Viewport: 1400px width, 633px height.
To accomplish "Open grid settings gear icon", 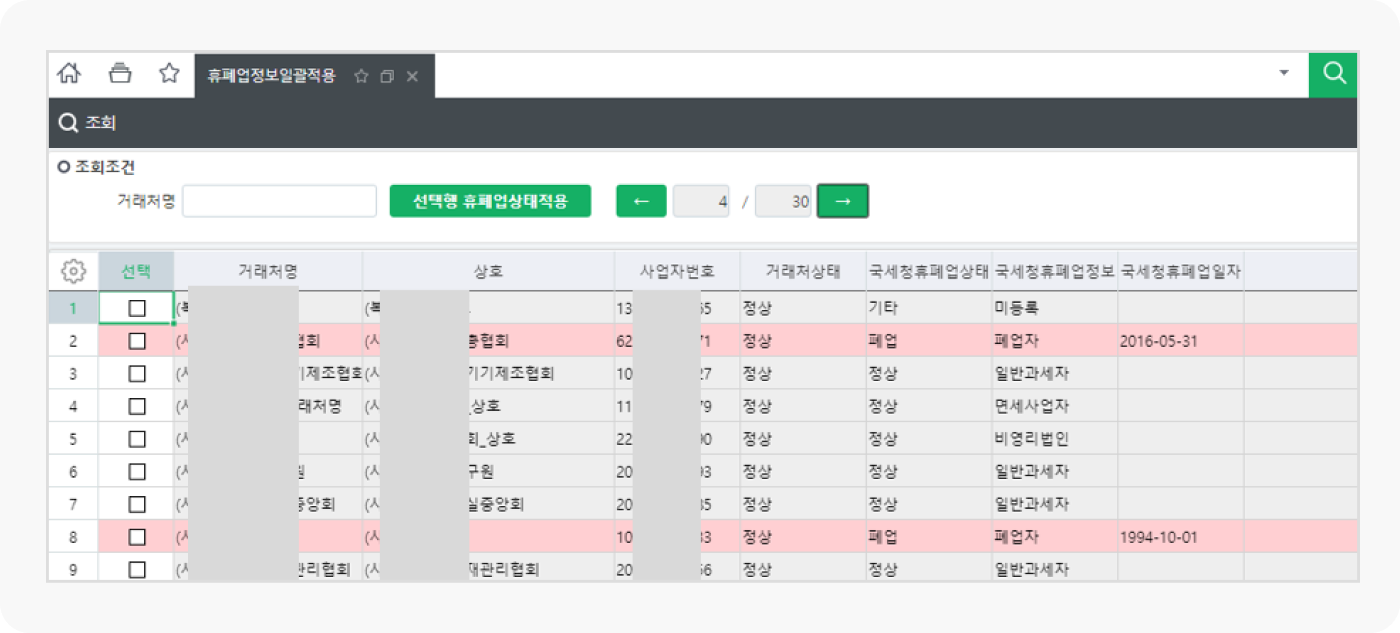I will 74,271.
